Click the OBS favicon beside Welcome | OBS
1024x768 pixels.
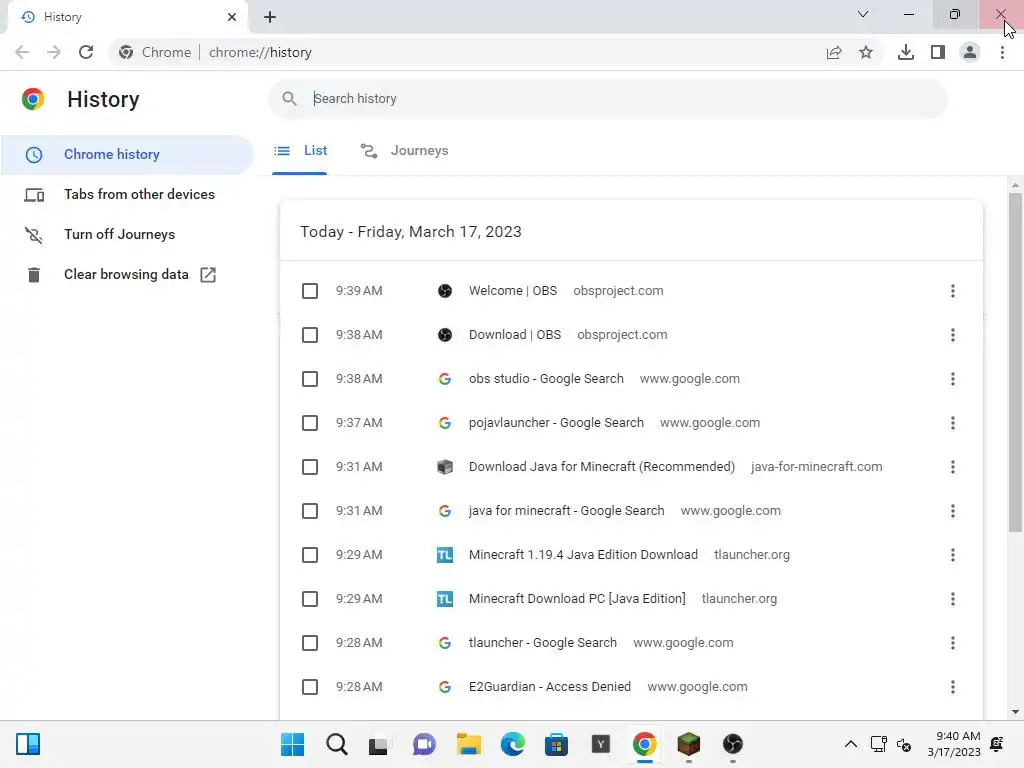[x=445, y=291]
